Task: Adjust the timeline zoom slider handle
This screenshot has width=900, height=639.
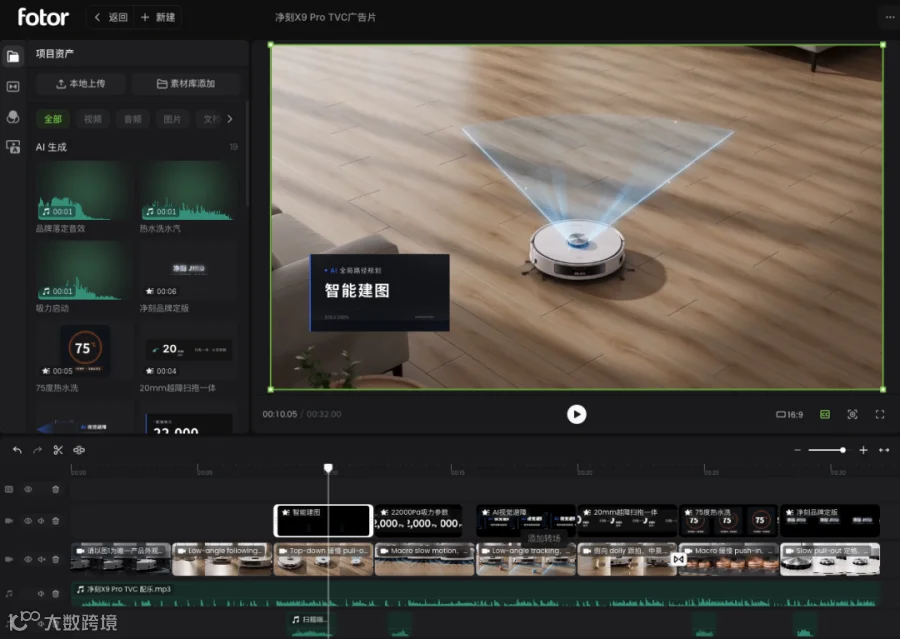Action: 843,450
